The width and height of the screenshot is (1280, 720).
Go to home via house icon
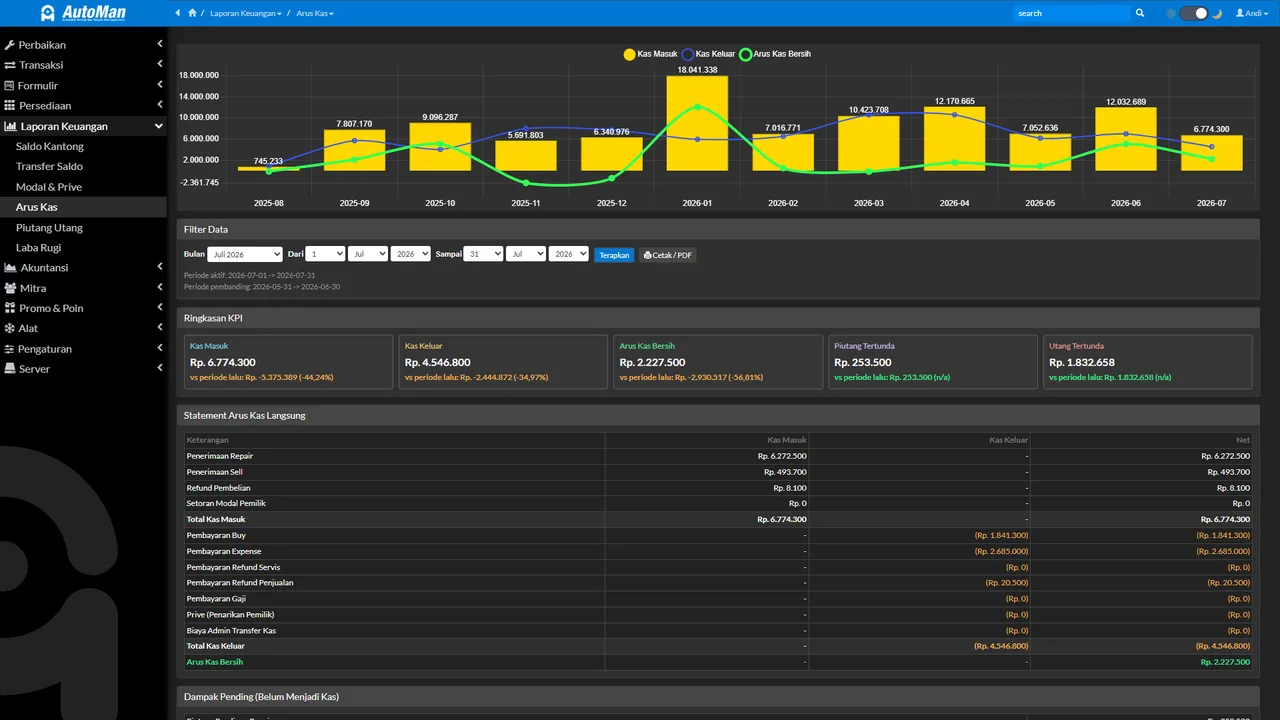192,13
